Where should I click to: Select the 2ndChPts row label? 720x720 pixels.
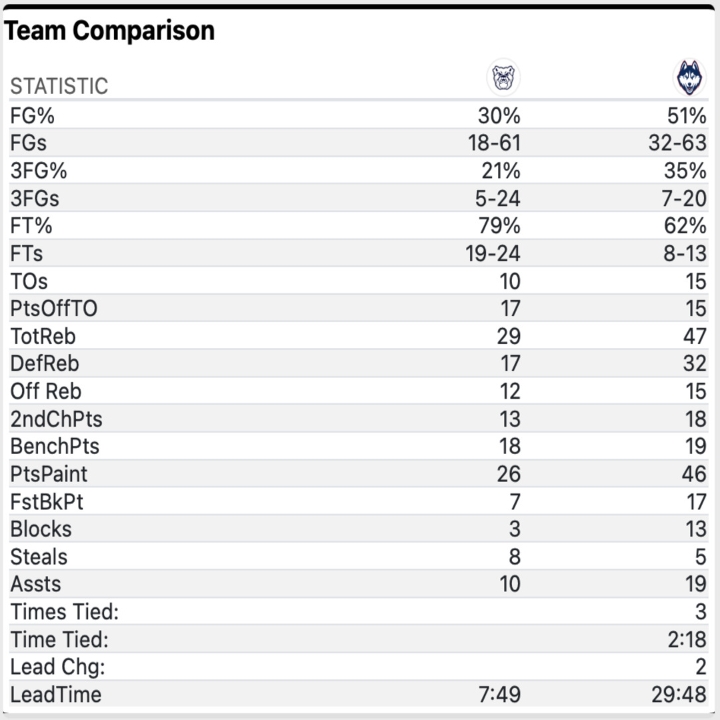coord(56,419)
